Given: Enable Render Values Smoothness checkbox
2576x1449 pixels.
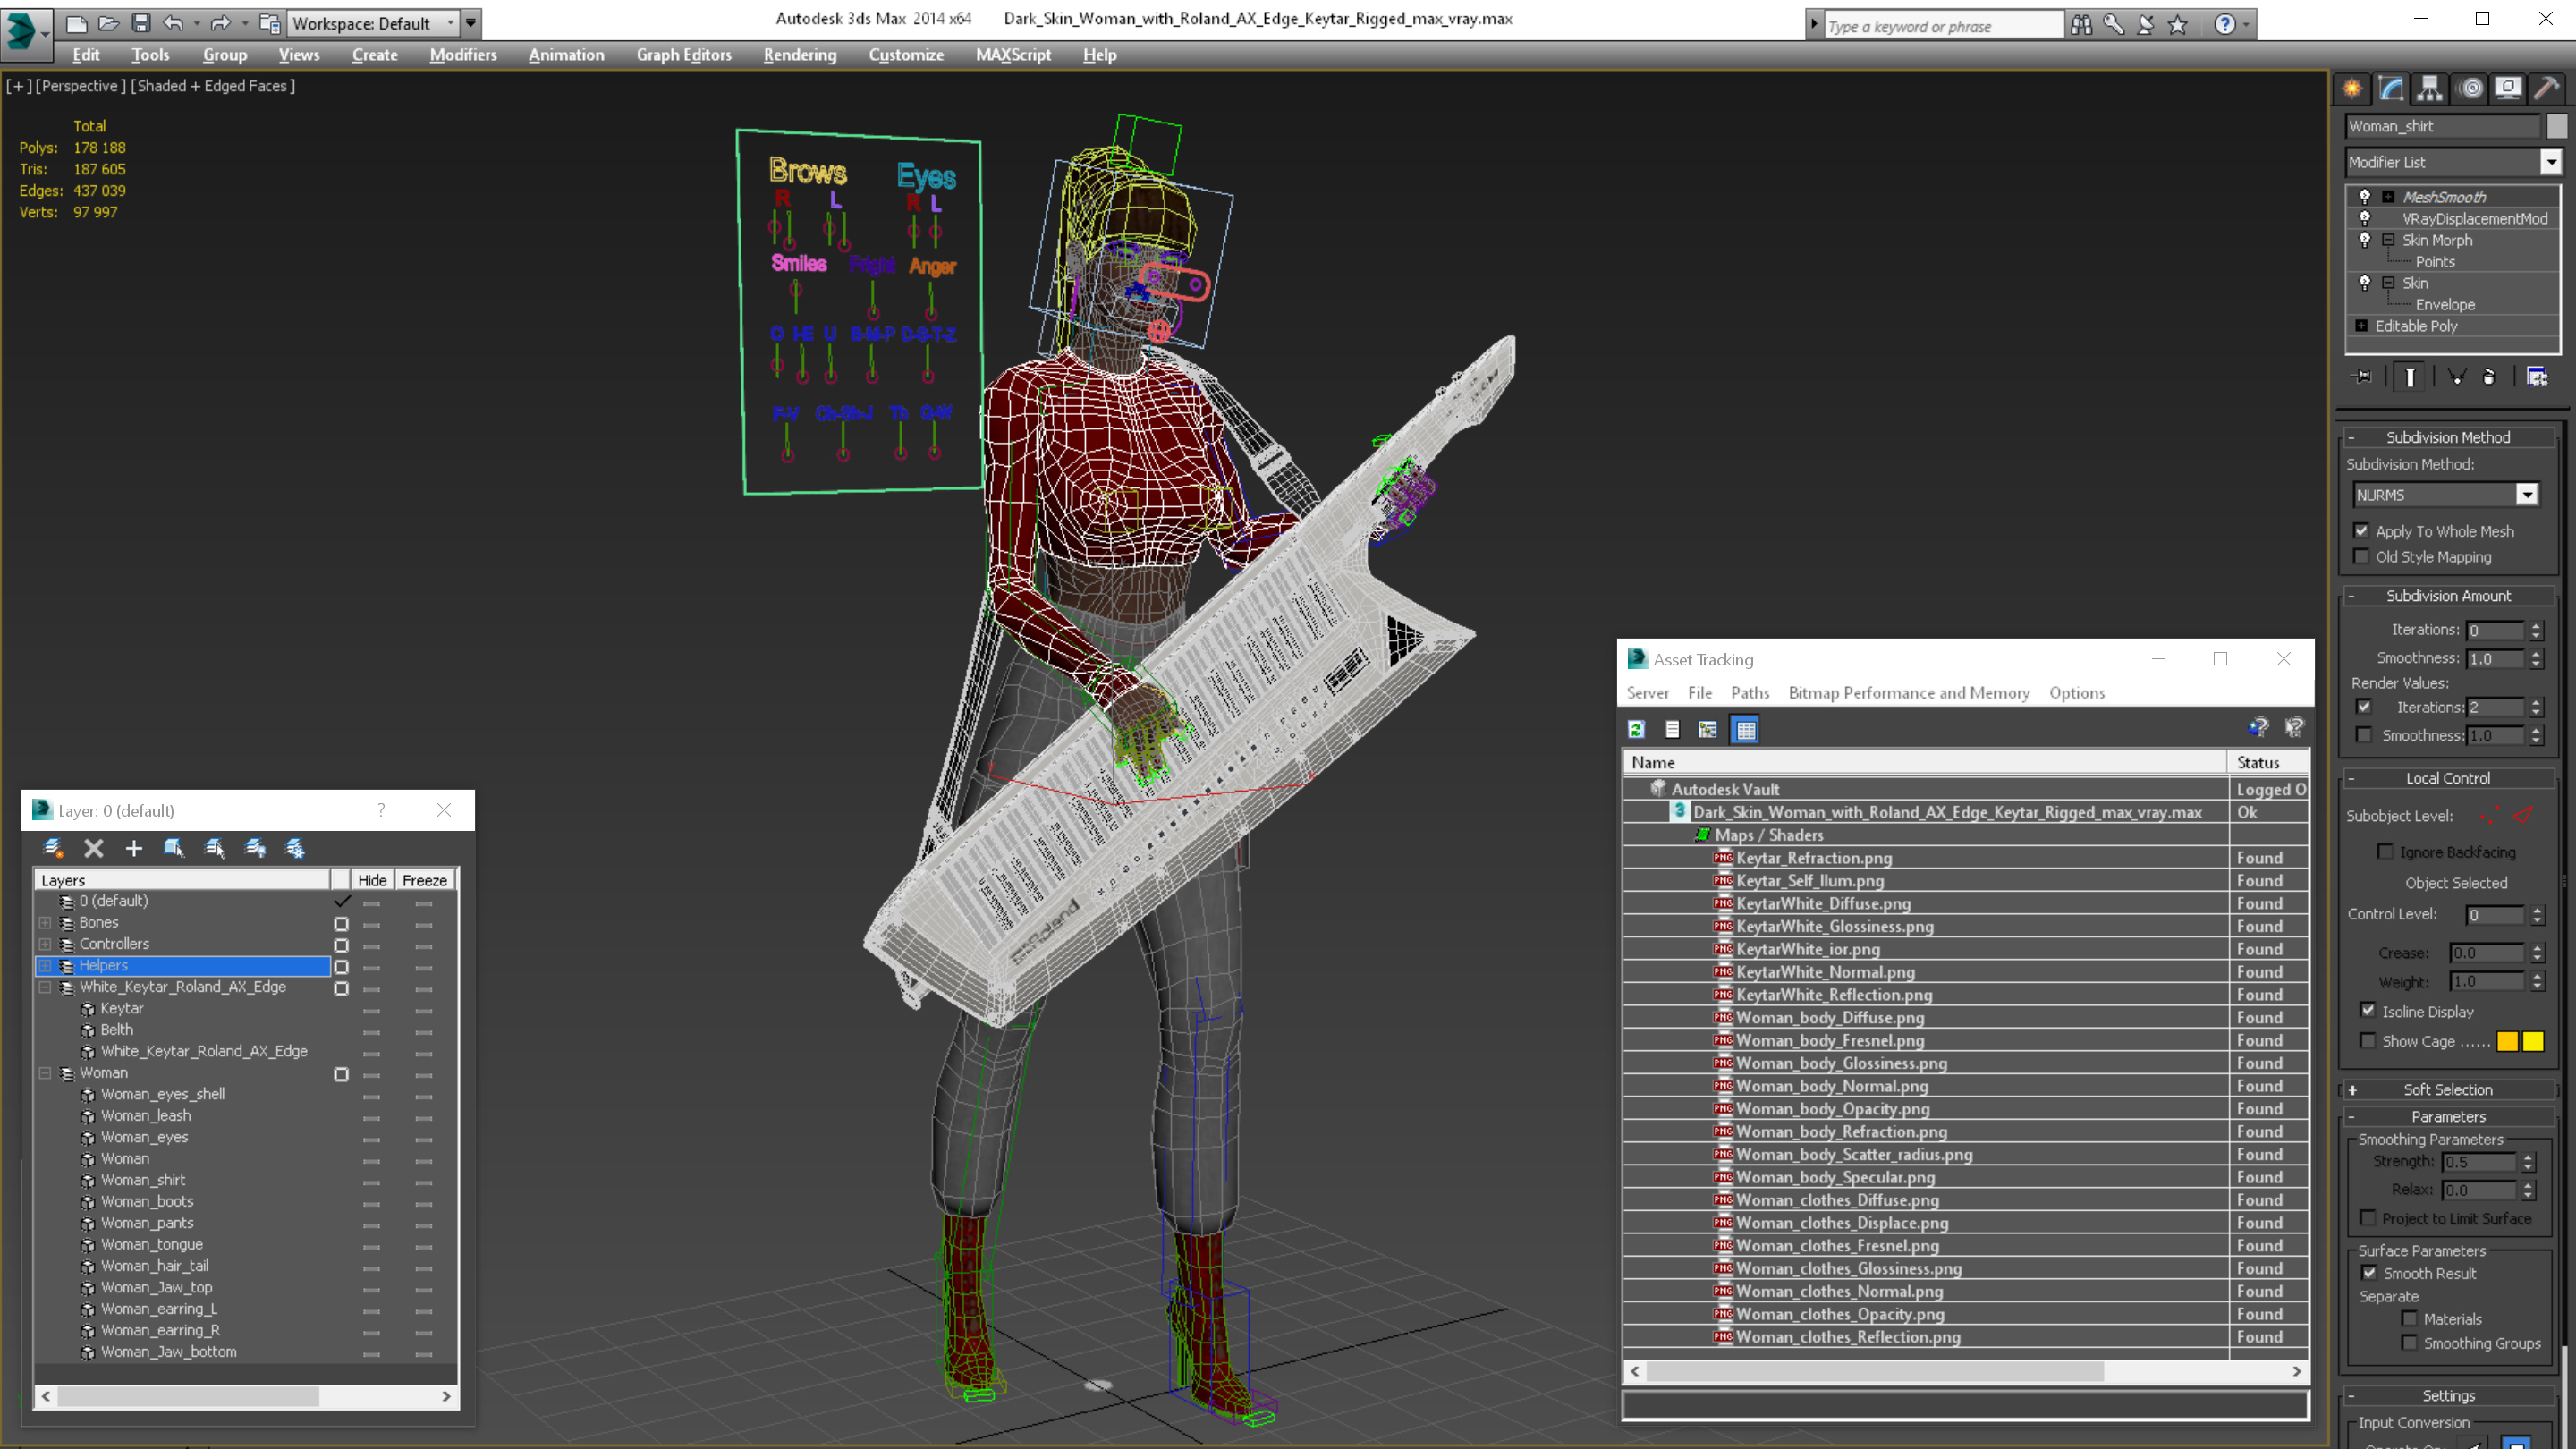Looking at the screenshot, I should (x=2364, y=735).
